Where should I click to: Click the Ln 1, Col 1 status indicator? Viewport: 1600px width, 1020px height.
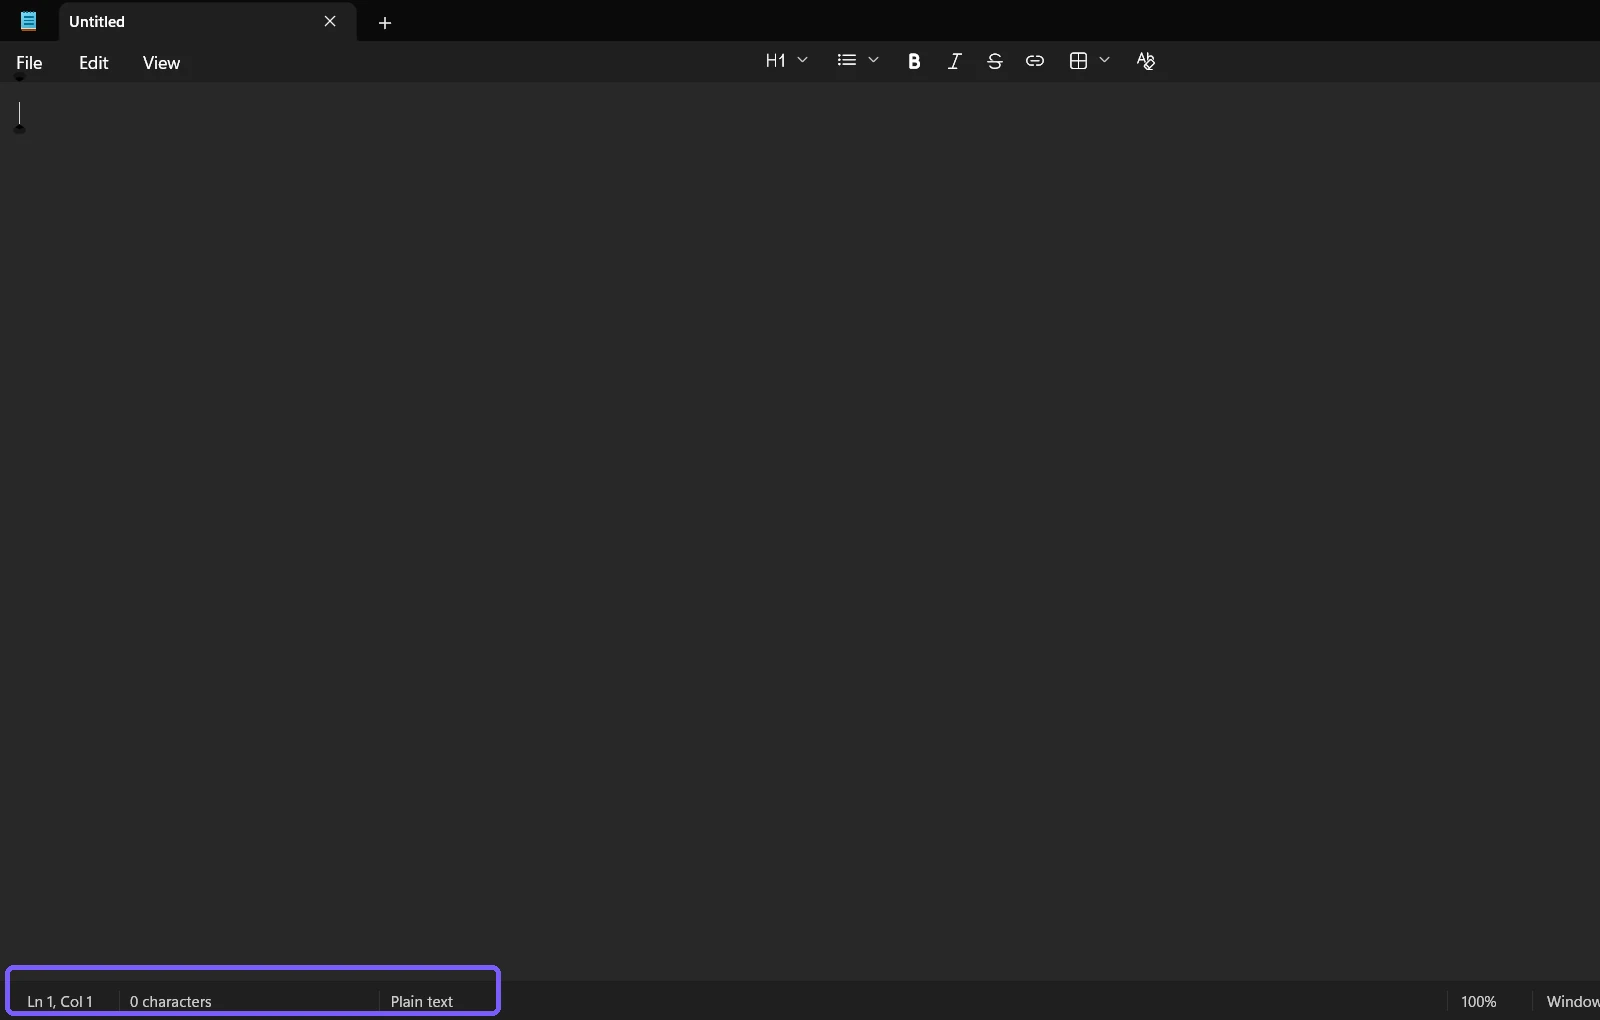60,1001
